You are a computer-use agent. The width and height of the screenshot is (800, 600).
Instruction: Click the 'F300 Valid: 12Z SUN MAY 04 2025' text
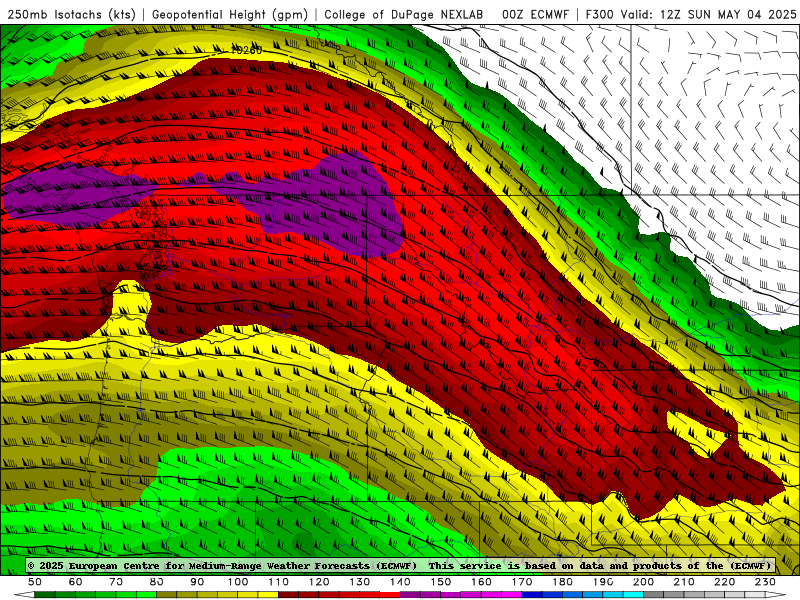691,14
